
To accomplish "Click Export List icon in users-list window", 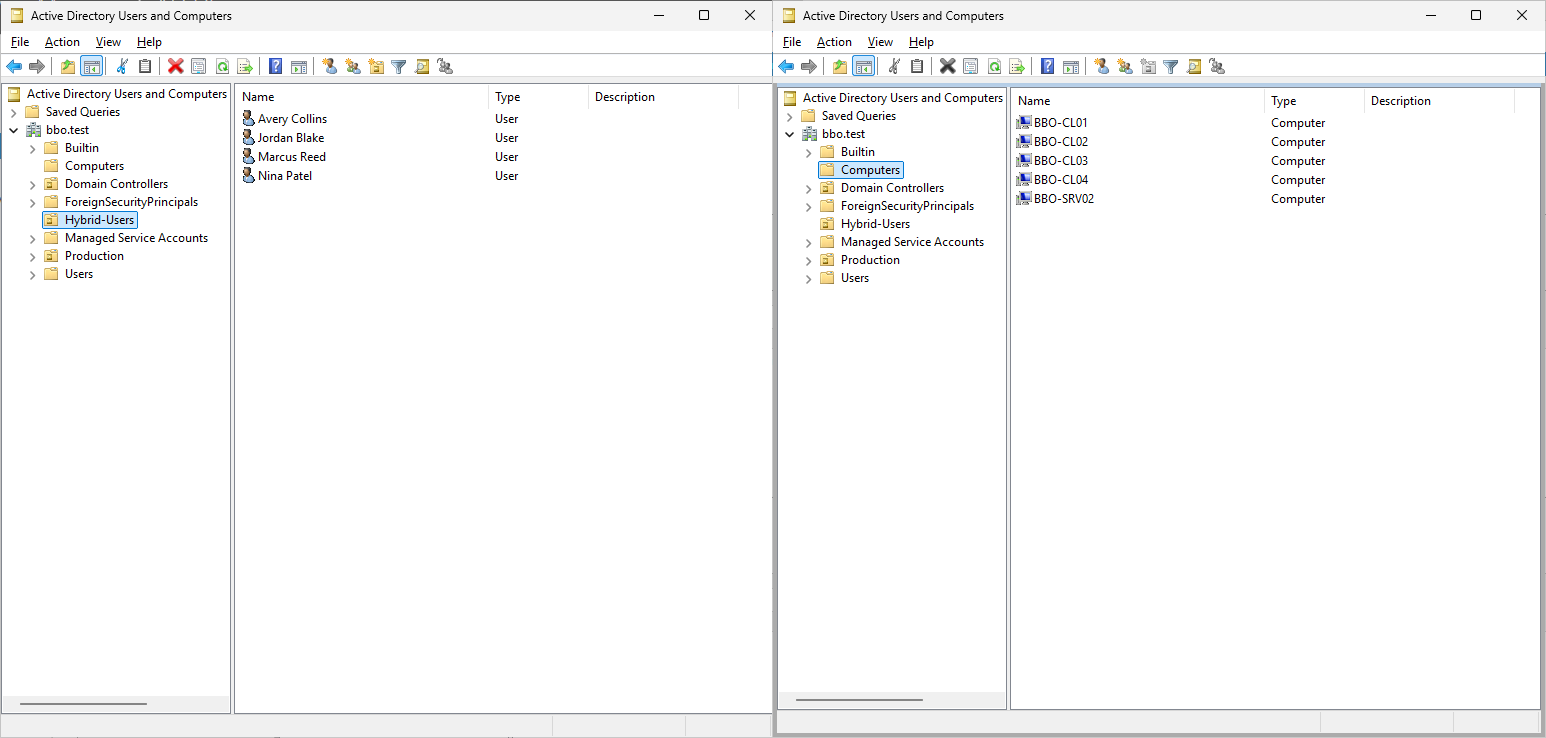I will point(244,66).
